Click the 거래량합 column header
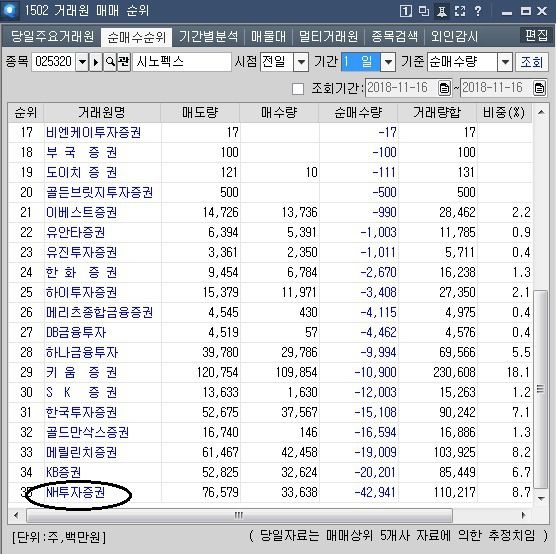The width and height of the screenshot is (556, 554). 437,113
